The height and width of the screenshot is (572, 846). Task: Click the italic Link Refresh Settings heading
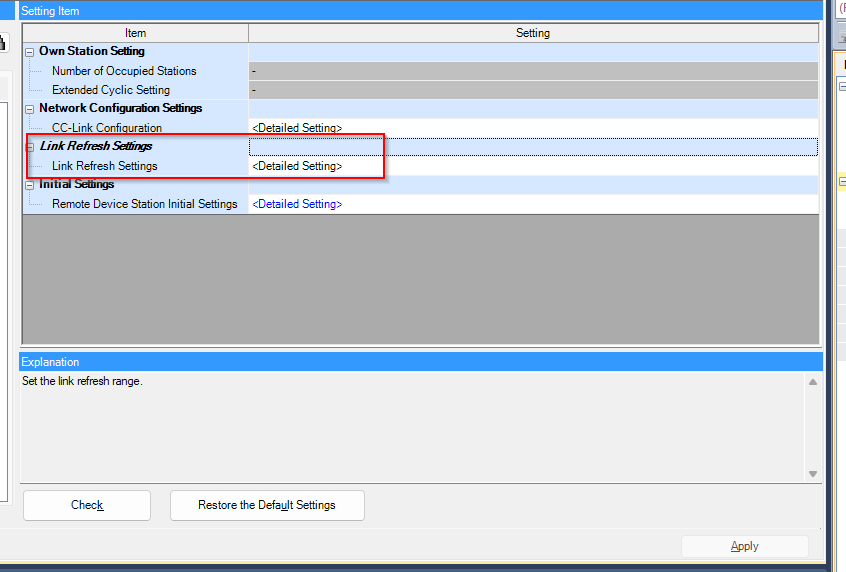click(96, 146)
